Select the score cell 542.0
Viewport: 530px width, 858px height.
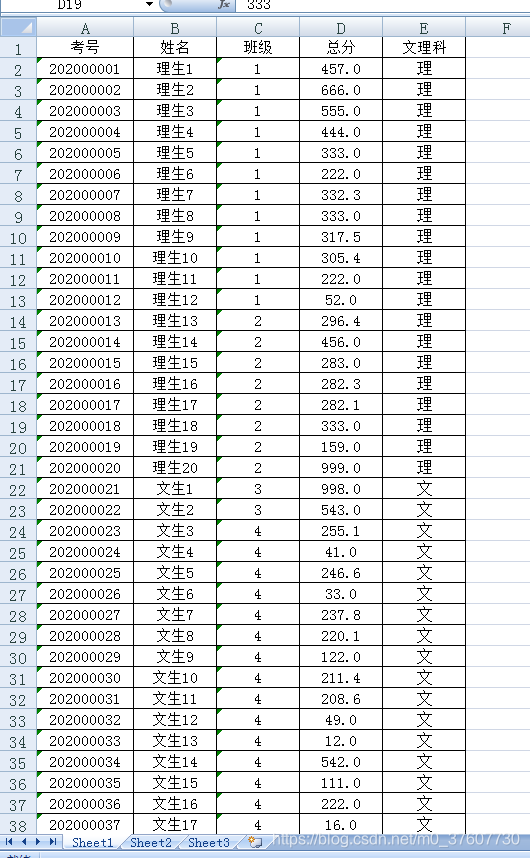click(x=341, y=762)
